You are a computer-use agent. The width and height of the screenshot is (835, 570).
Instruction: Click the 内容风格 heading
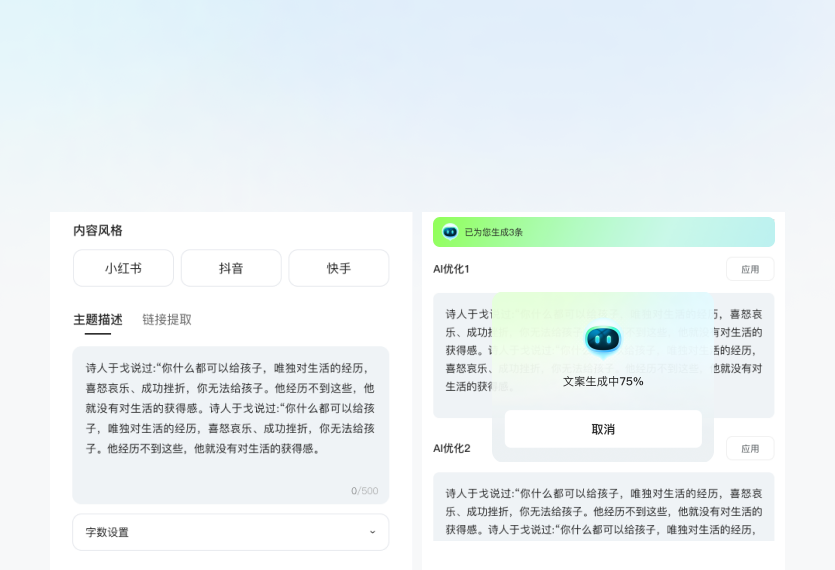98,231
